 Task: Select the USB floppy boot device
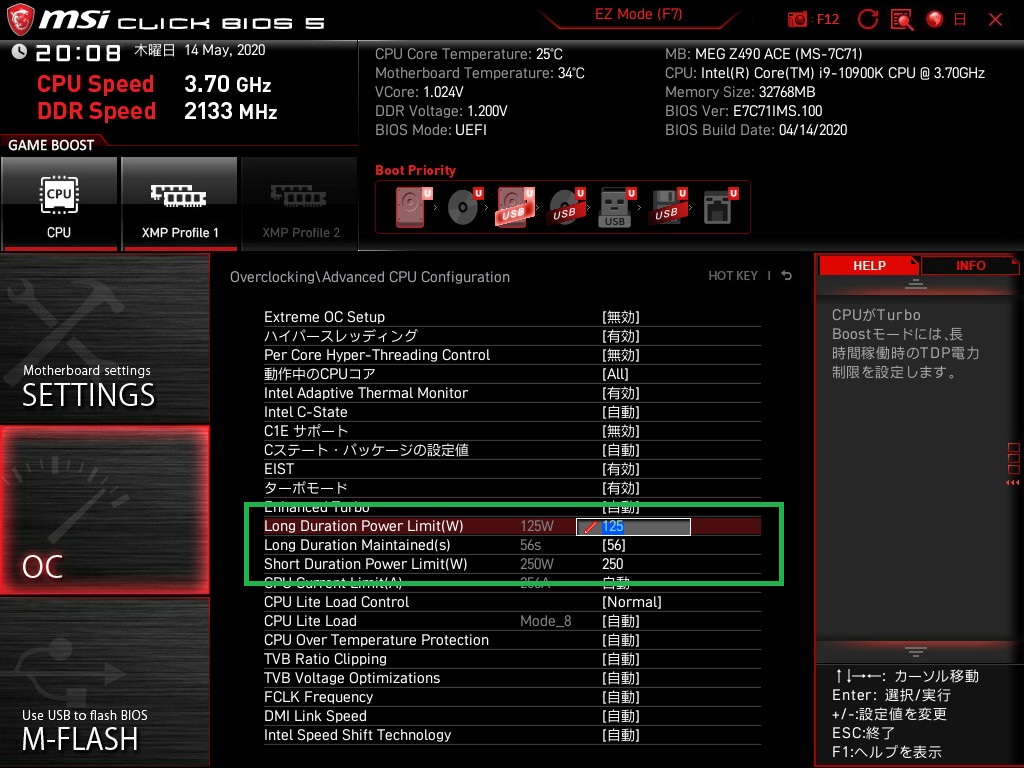668,207
